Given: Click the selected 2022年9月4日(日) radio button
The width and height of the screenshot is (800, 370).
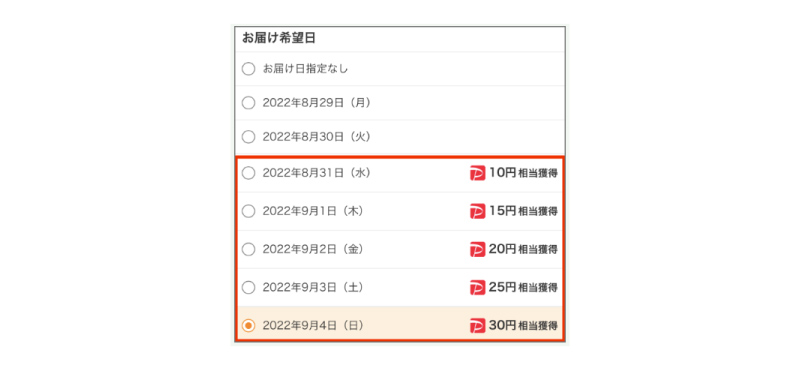Looking at the screenshot, I should [x=248, y=325].
